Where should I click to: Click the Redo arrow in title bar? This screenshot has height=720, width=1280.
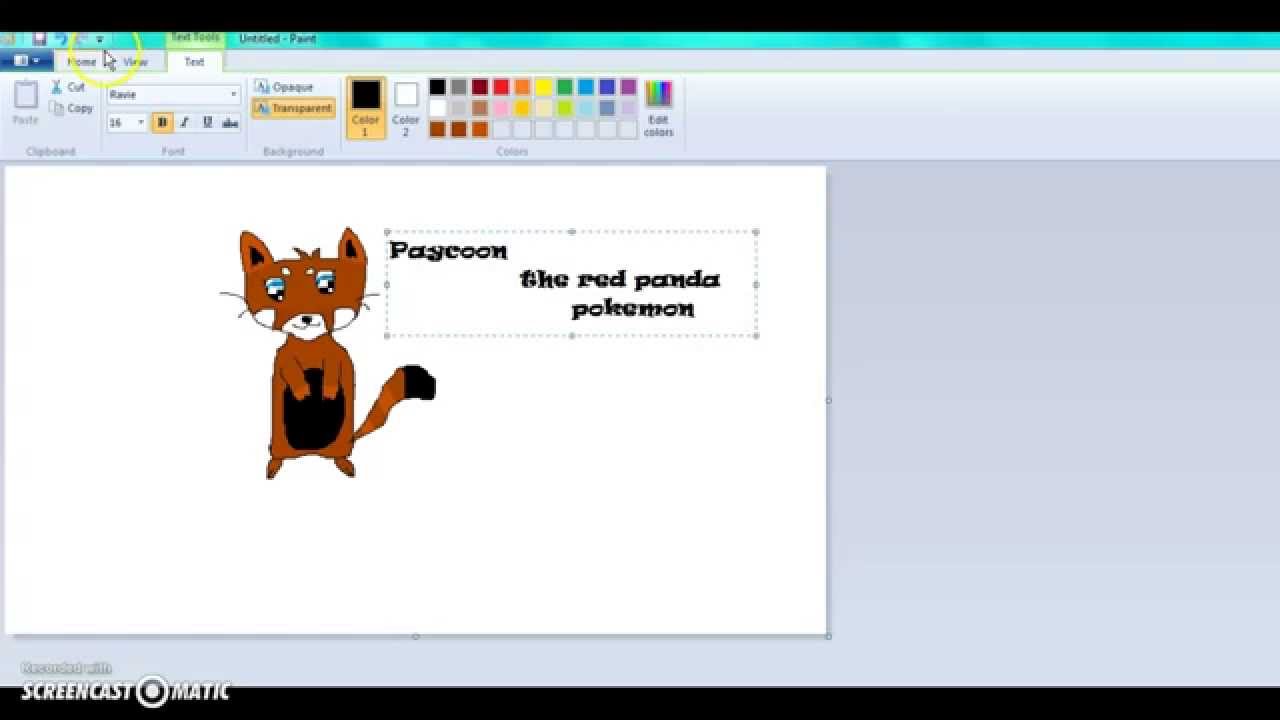tap(81, 39)
